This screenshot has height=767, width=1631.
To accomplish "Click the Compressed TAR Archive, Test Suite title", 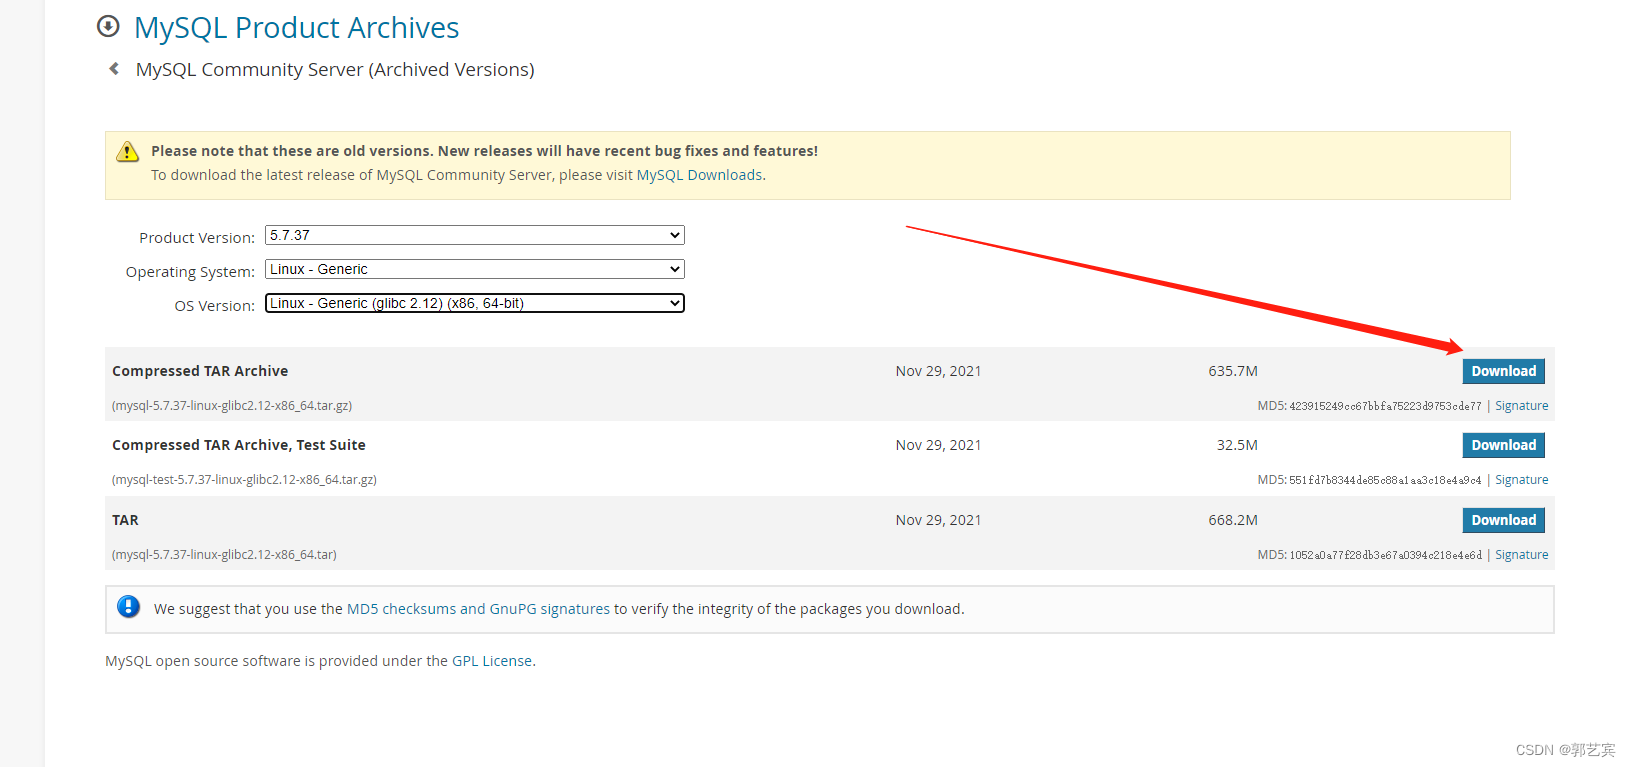I will (239, 445).
